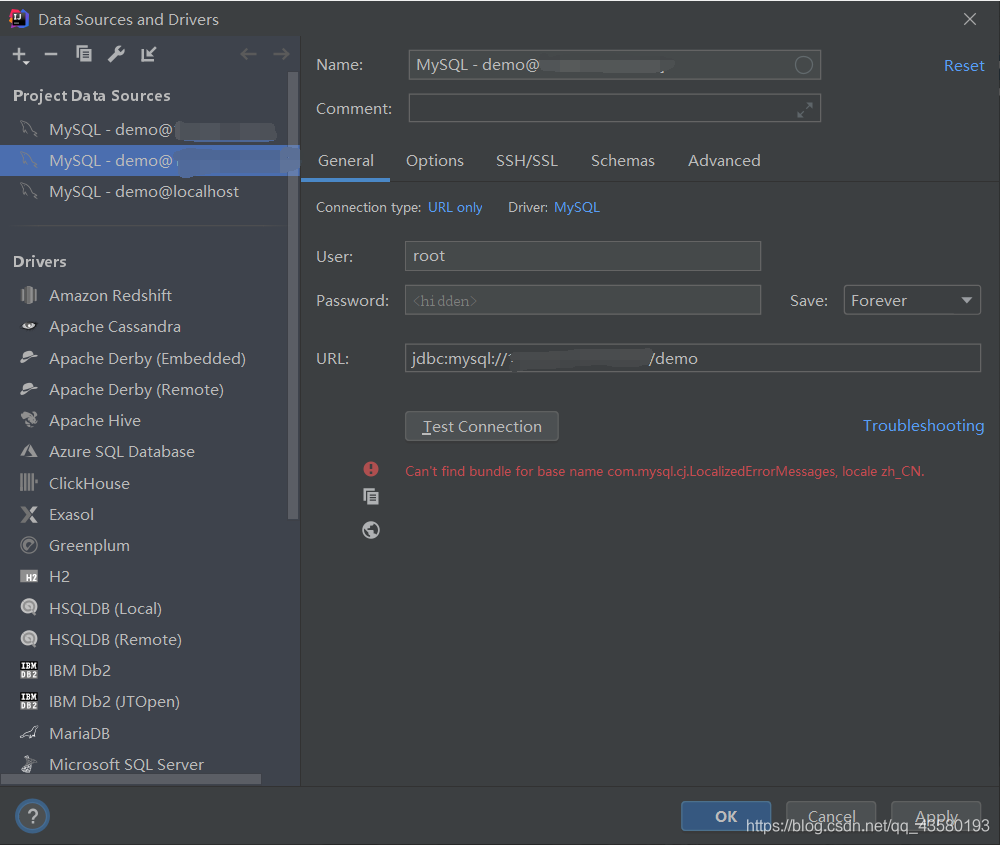Switch to the Schemas tab
This screenshot has height=845, width=1000.
[x=622, y=161]
